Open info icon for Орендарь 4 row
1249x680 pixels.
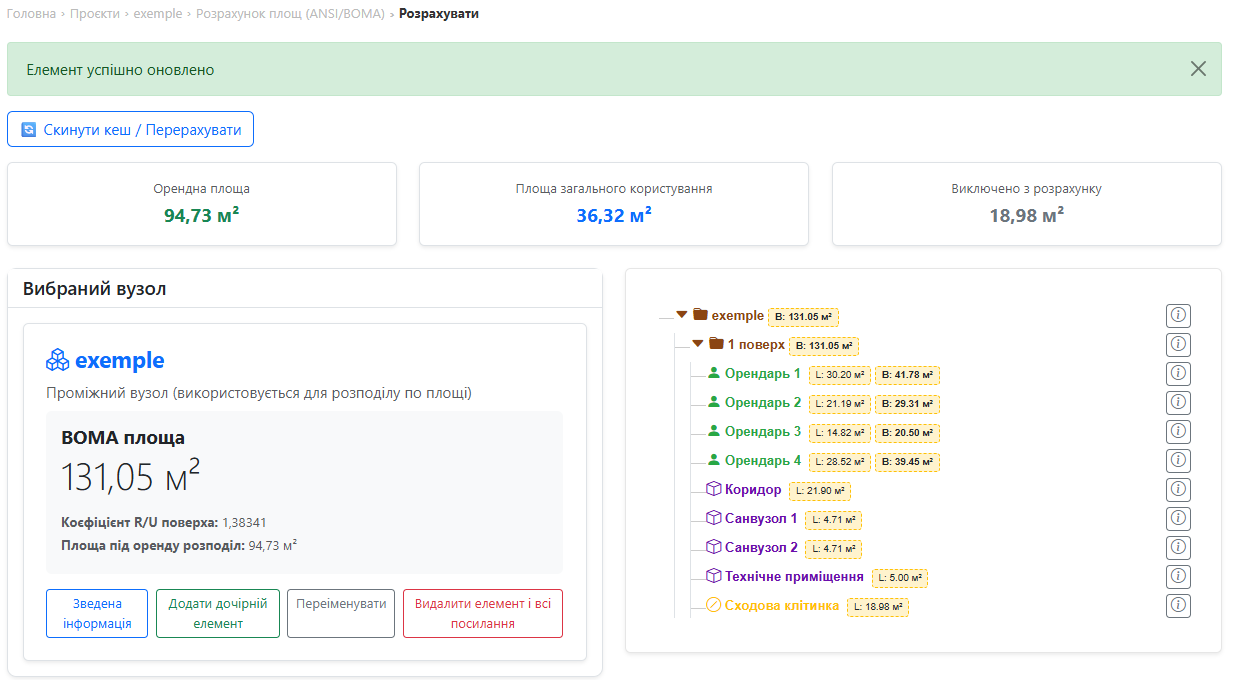(x=1178, y=461)
